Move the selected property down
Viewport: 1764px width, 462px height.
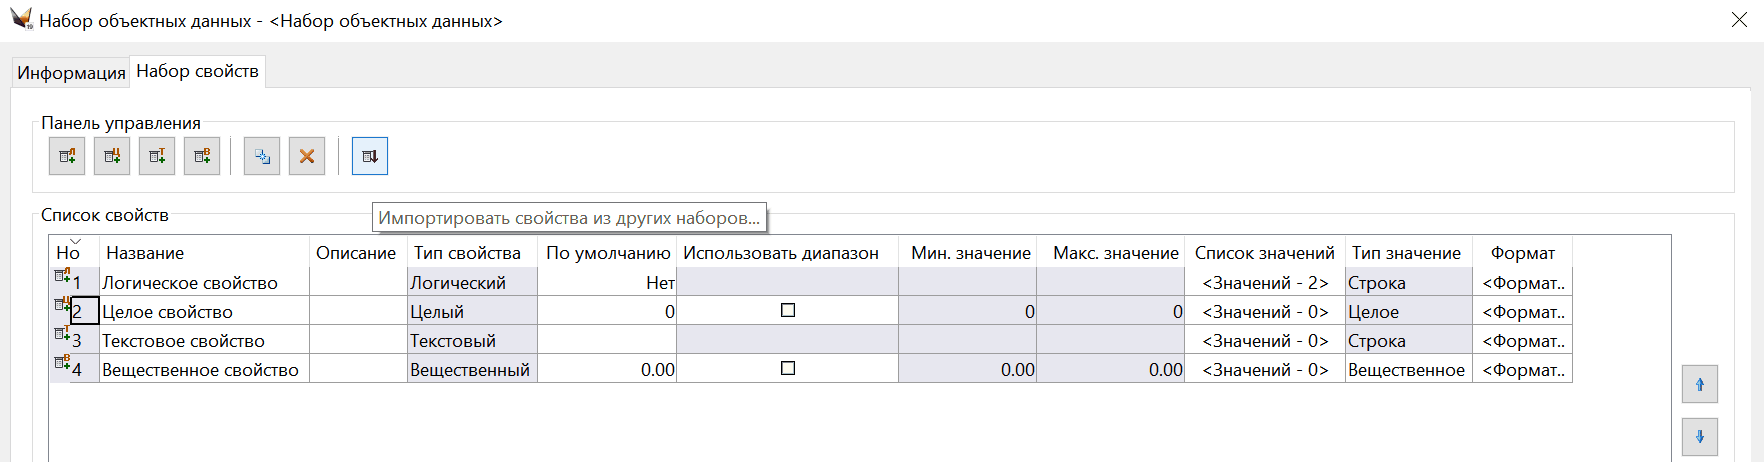click(x=1700, y=436)
